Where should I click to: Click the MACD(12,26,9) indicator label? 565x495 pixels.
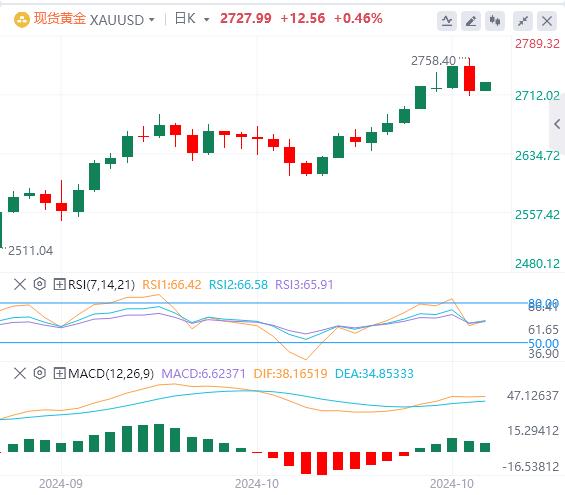click(111, 374)
